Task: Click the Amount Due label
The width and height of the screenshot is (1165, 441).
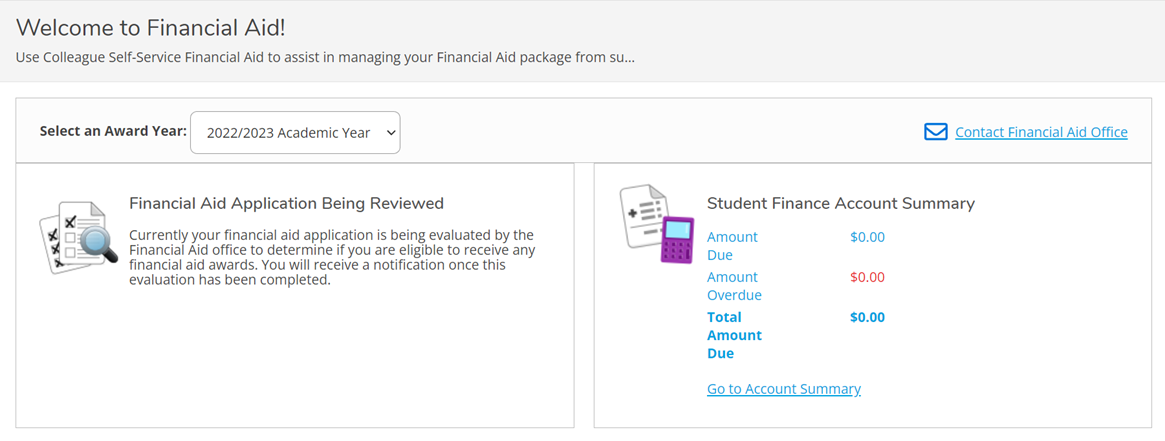Action: (x=732, y=246)
